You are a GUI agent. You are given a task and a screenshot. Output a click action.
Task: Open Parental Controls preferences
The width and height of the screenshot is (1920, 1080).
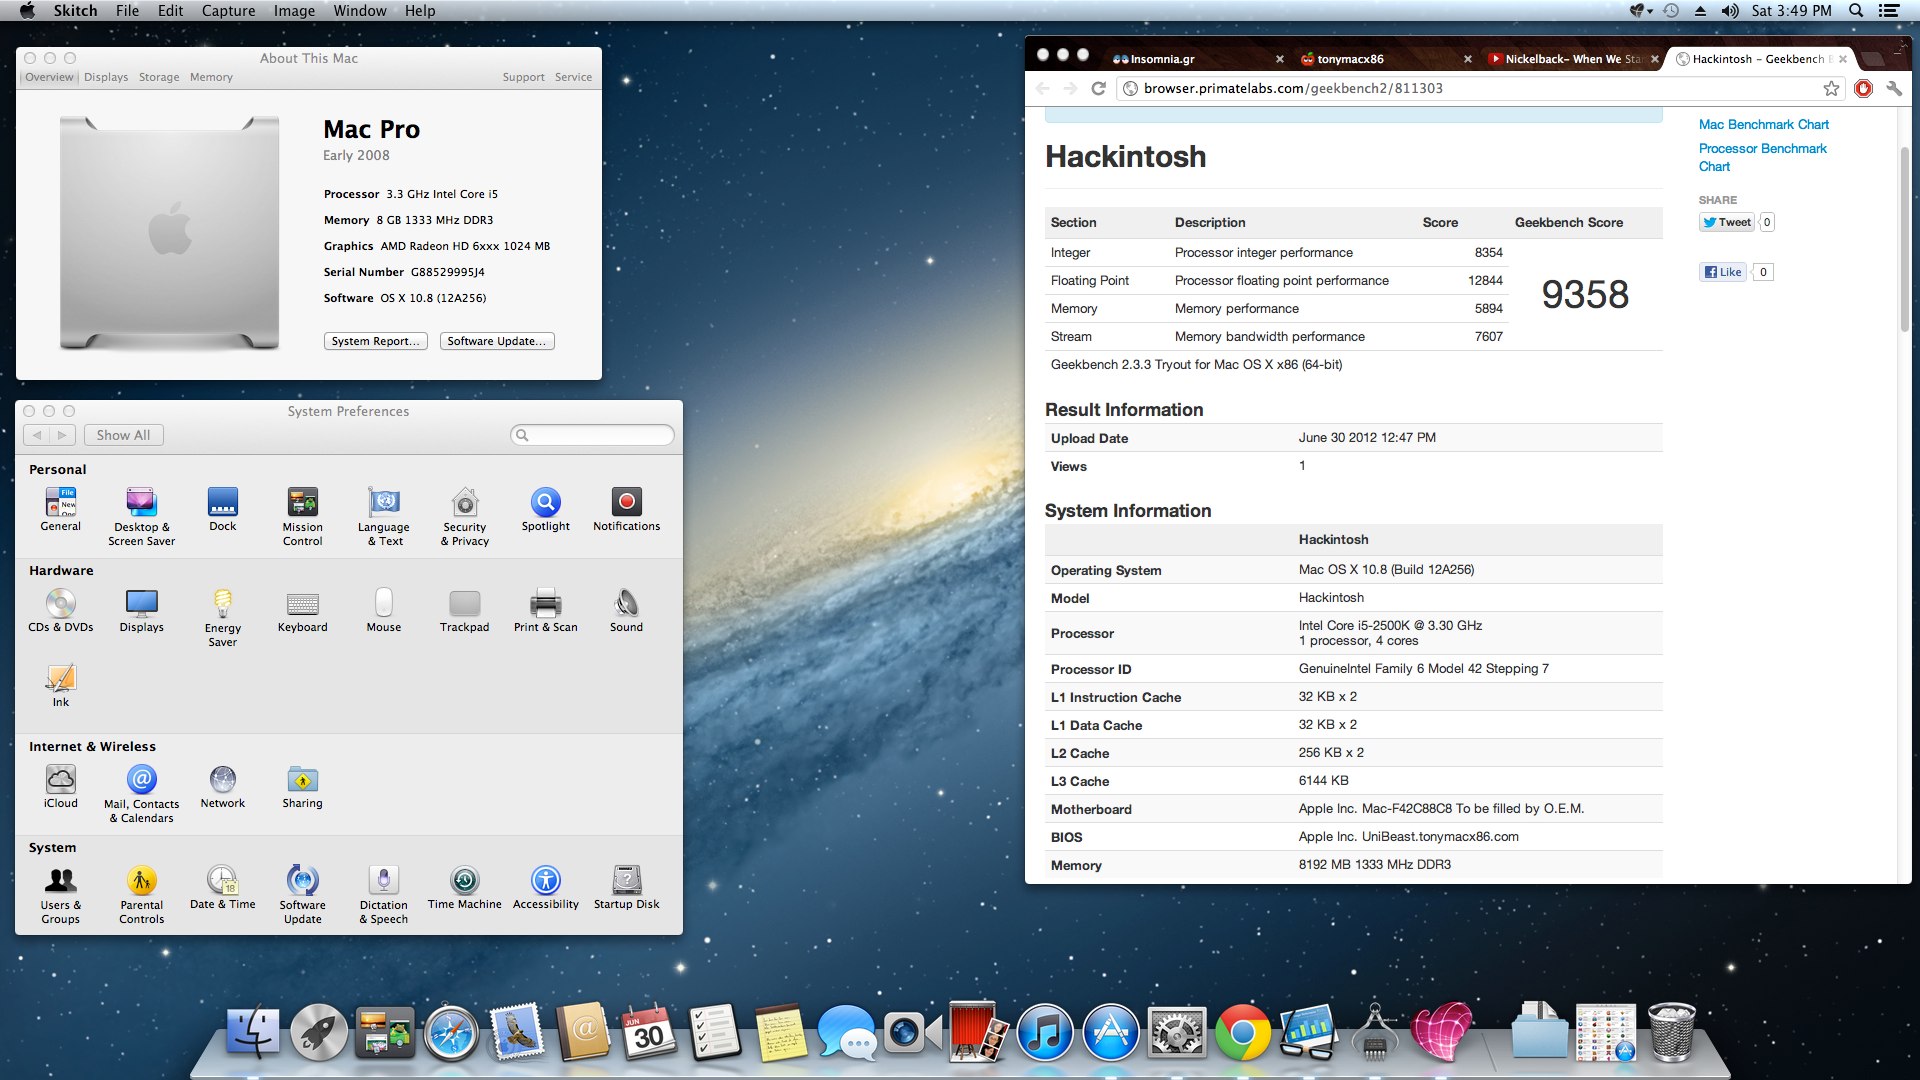point(141,894)
